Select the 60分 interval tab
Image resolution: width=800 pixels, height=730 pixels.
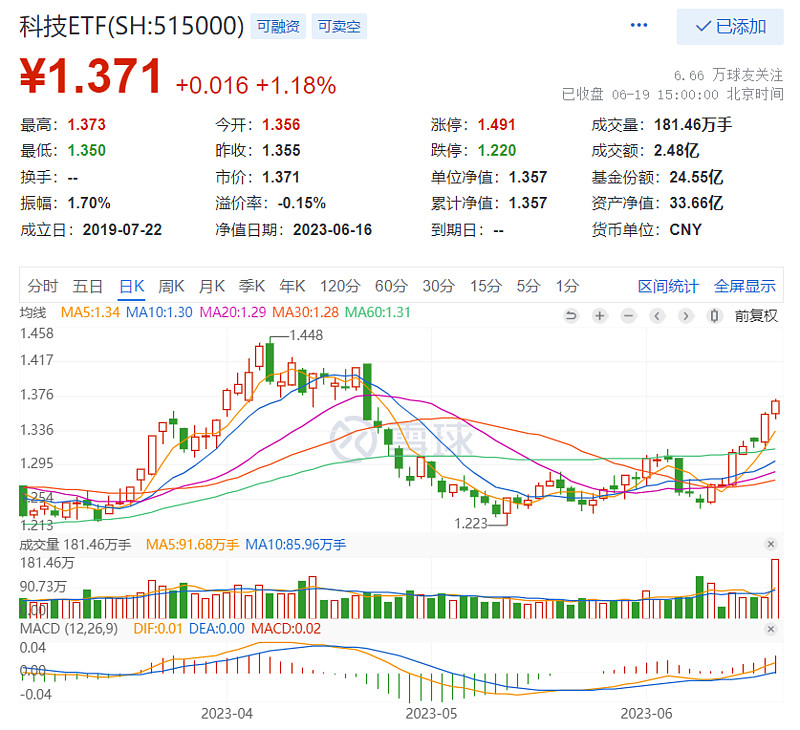coord(390,285)
